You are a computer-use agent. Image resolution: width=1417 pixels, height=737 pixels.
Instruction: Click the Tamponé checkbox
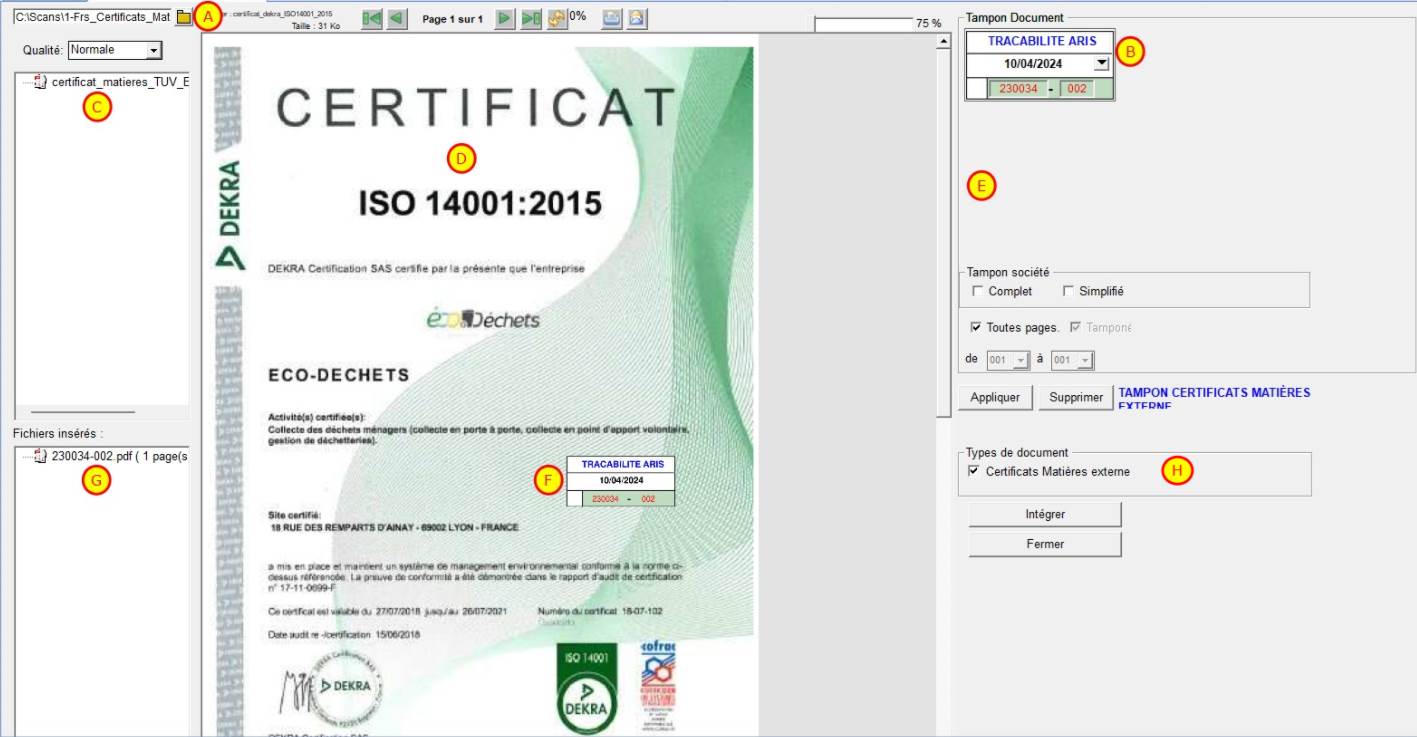(x=1076, y=327)
